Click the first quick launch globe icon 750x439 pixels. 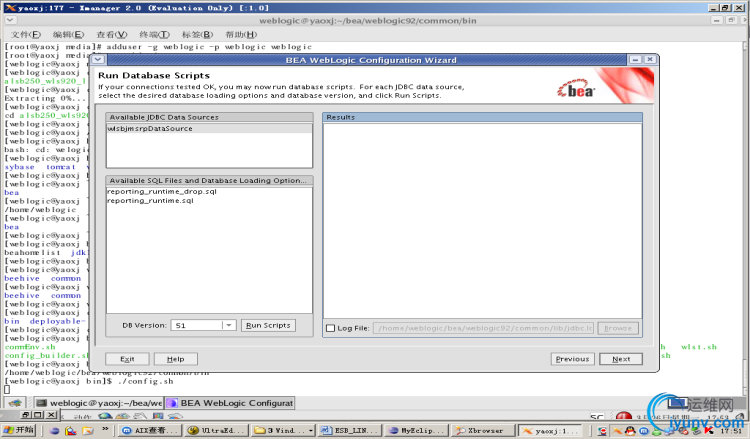pyautogui.click(x=54, y=430)
